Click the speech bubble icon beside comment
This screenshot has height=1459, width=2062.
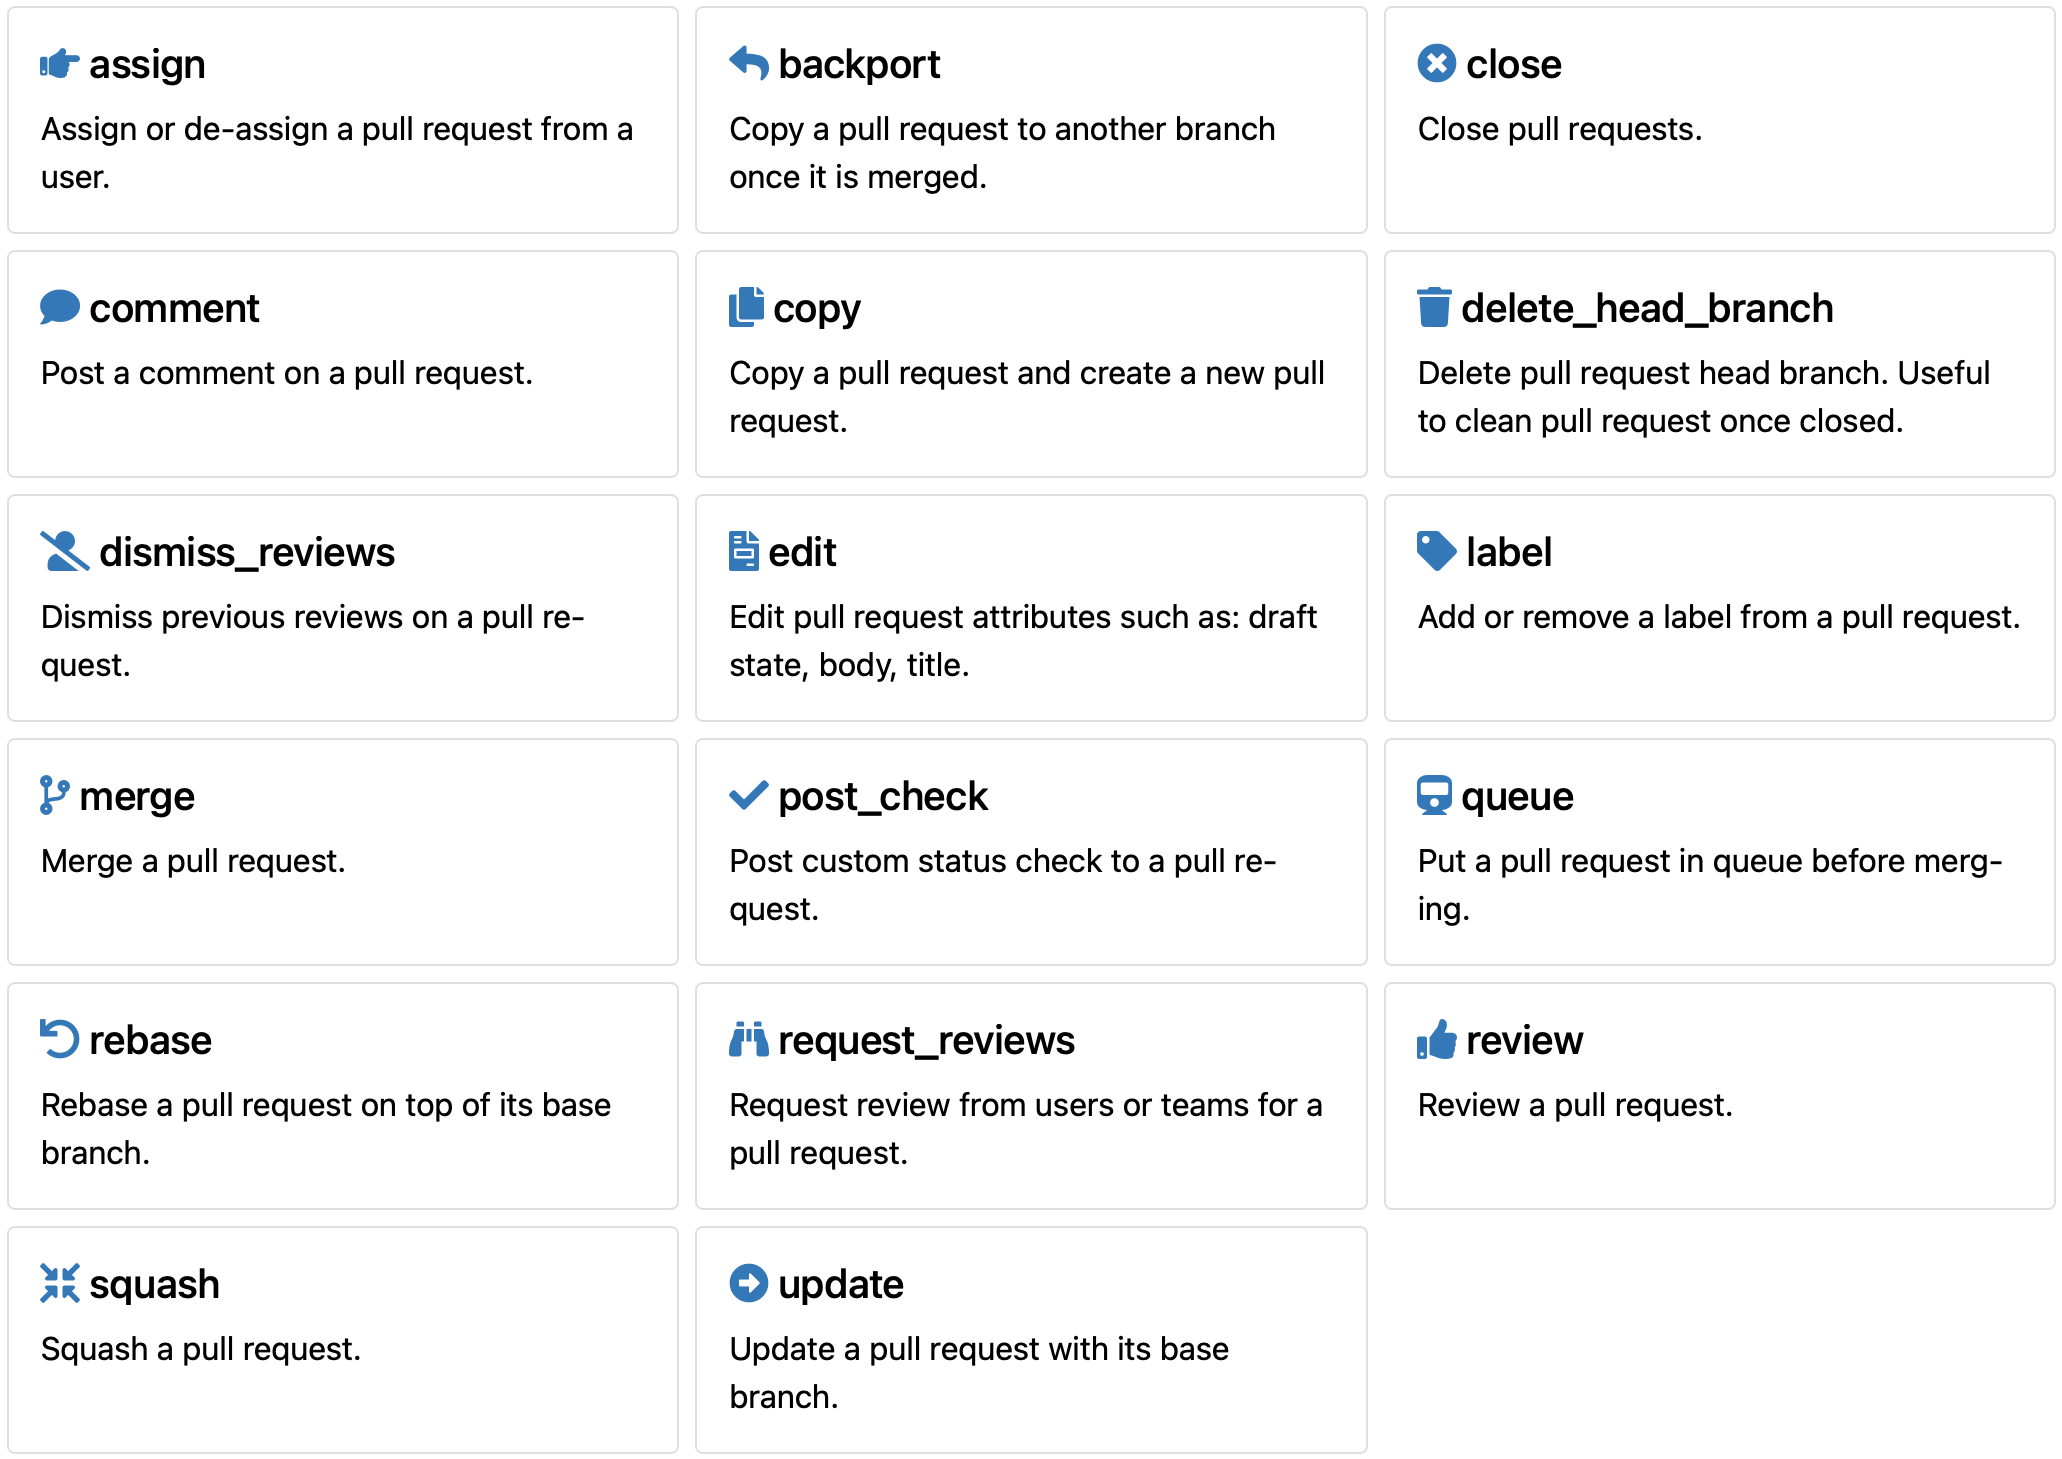[x=60, y=307]
